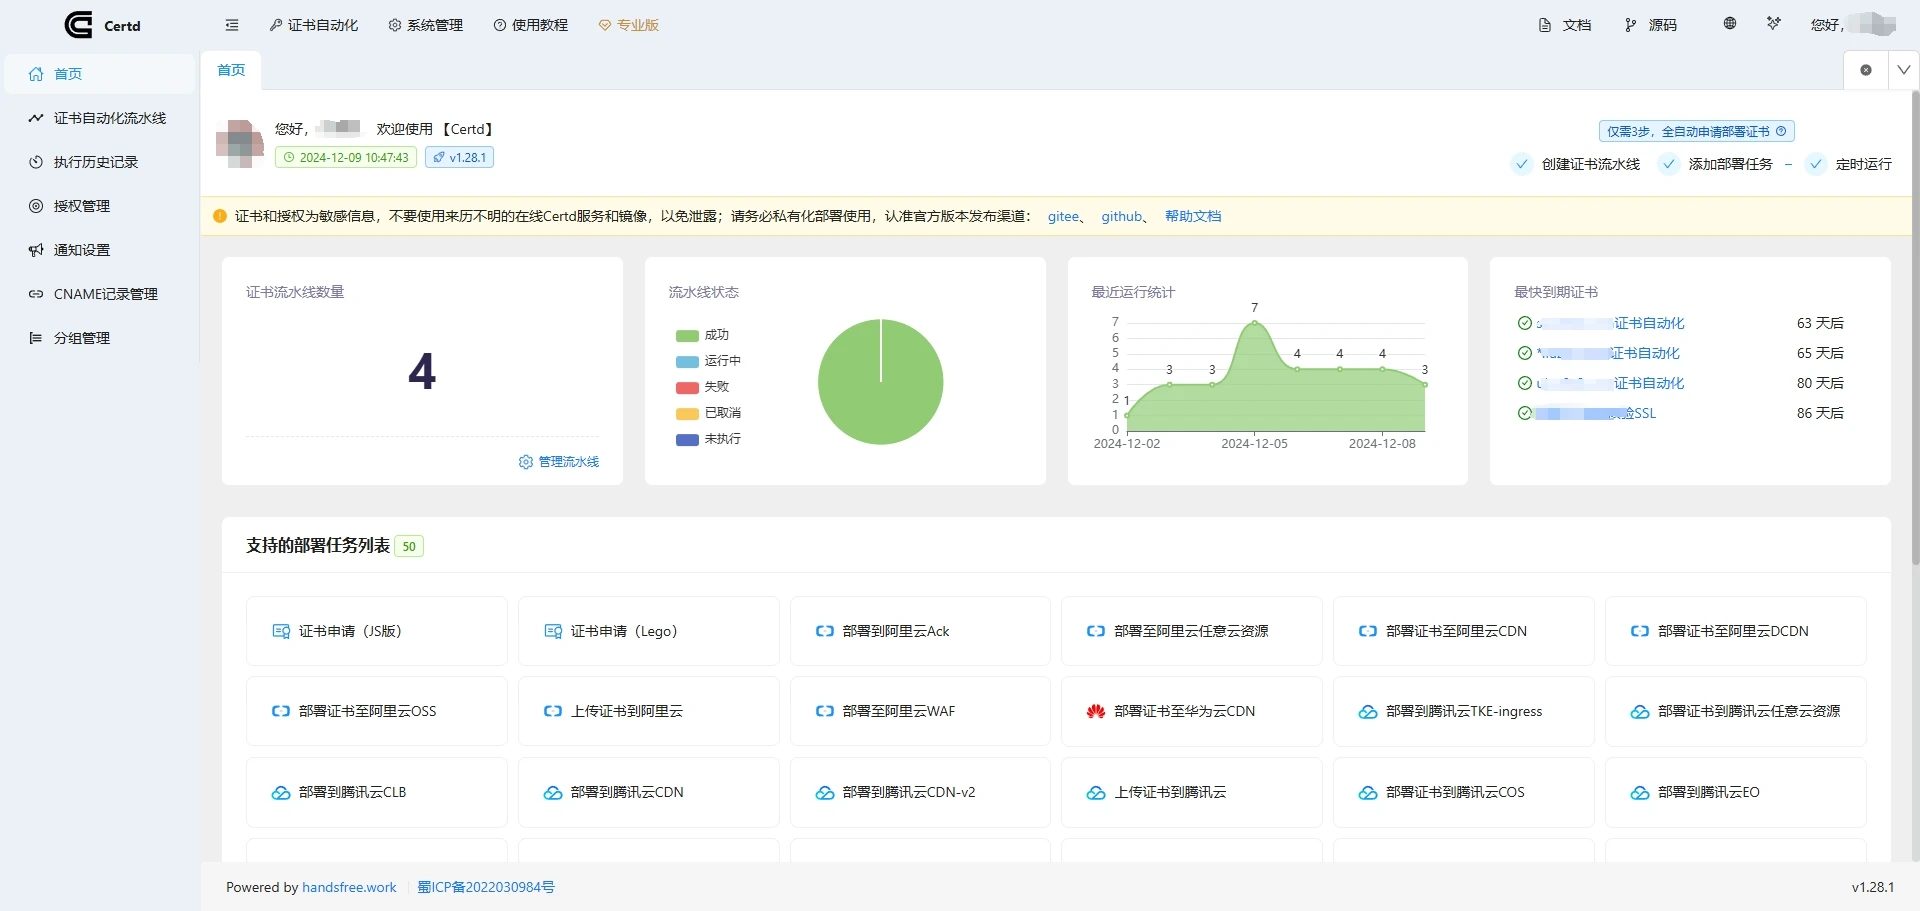This screenshot has width=1920, height=911.
Task: Click Aliyun icon on 部署至阿里云任意云资源
Action: (1096, 631)
